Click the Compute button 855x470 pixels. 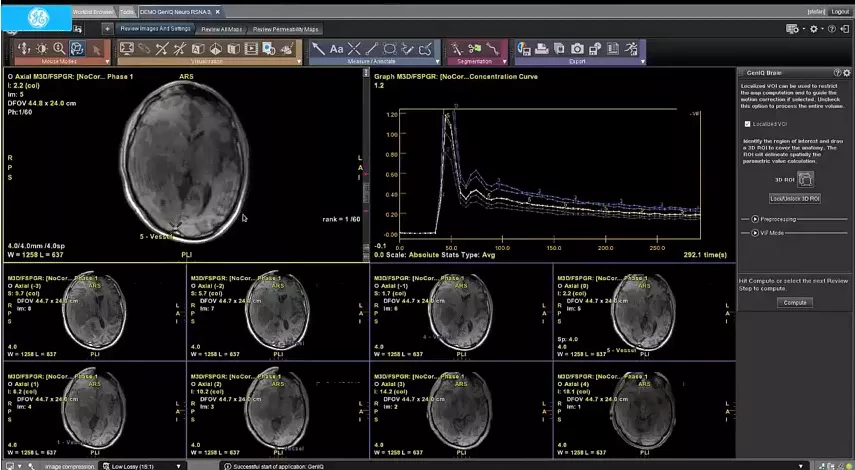tap(794, 303)
